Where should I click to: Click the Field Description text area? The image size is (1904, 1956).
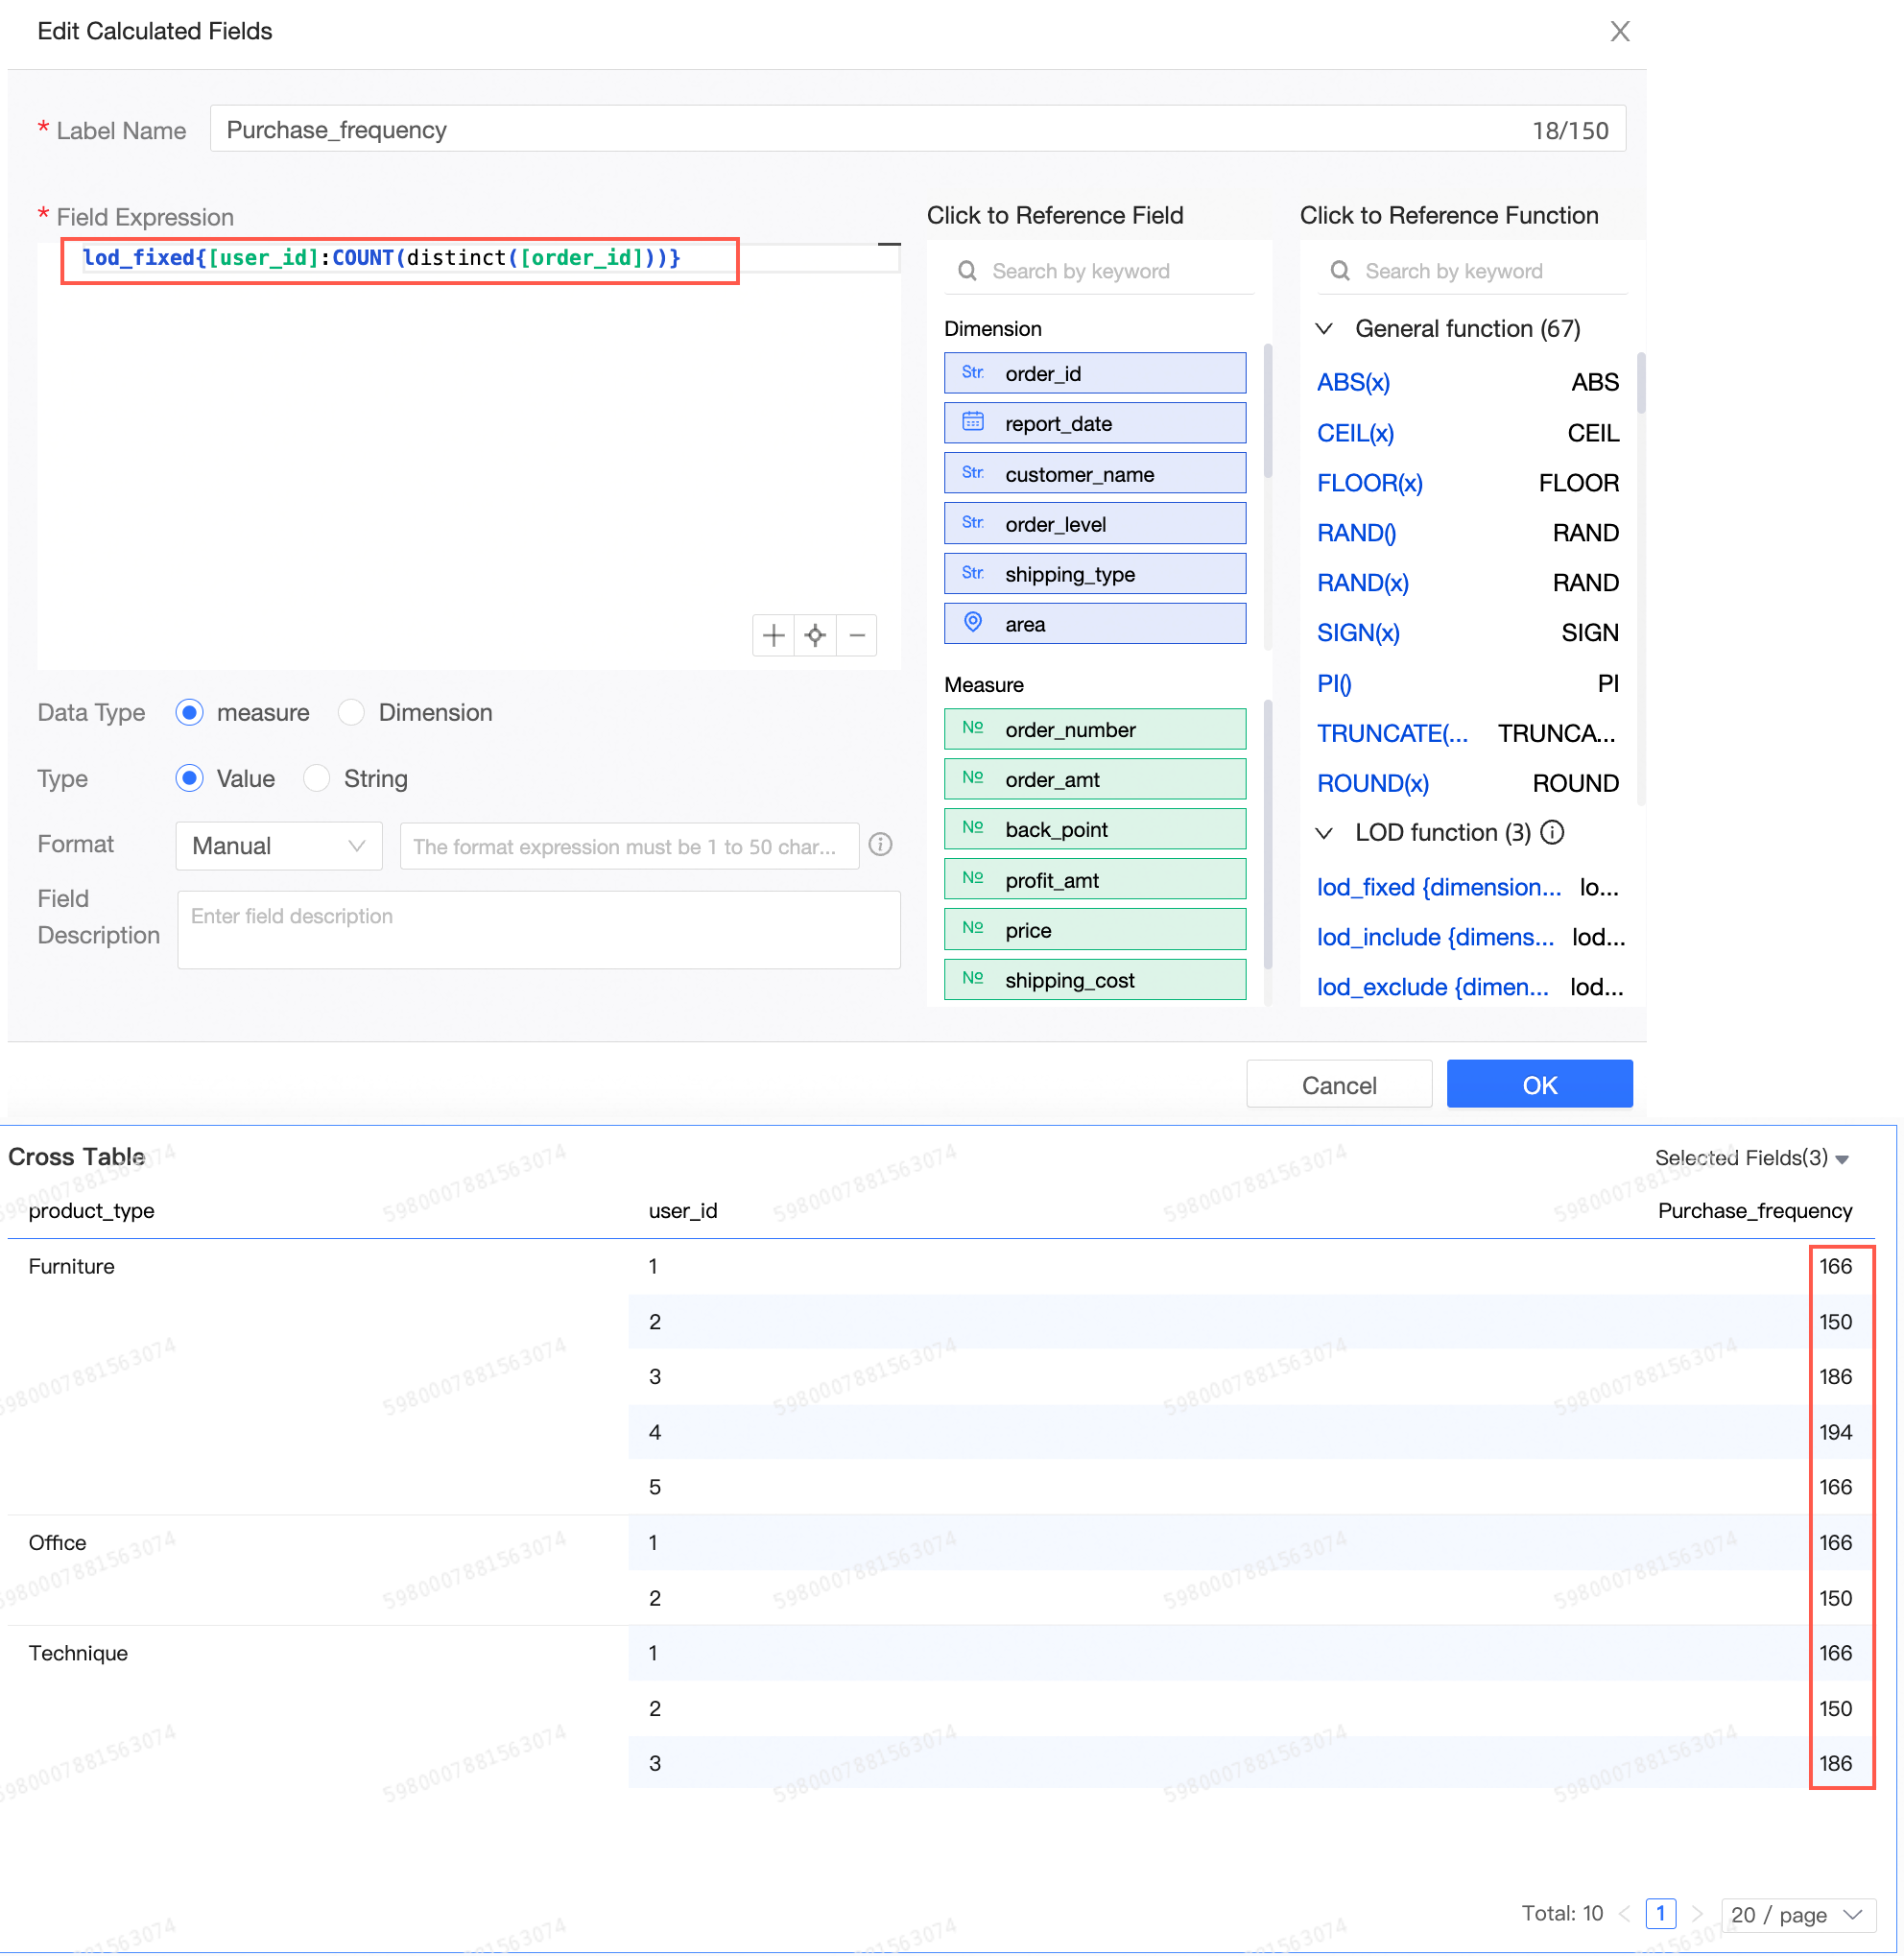[539, 930]
